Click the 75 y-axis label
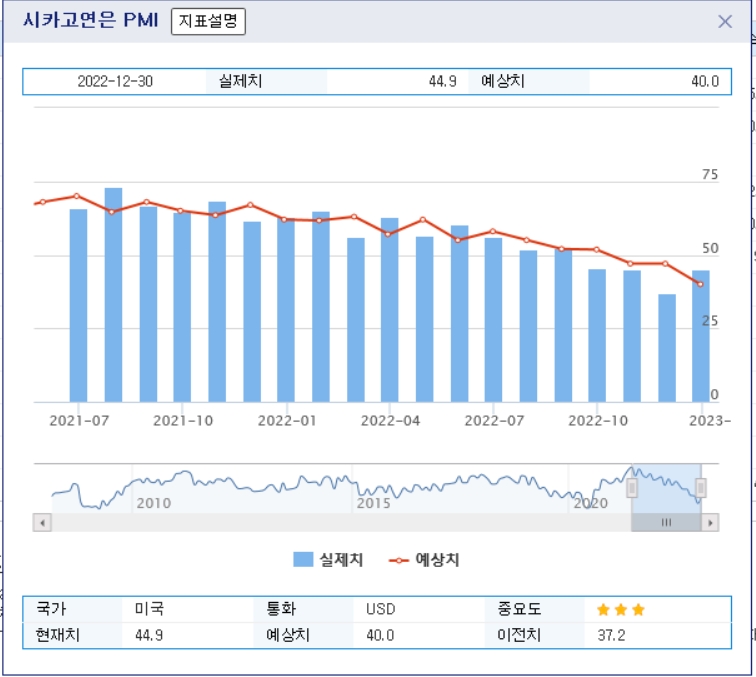Screen dimensions: 756x677 [x=710, y=175]
